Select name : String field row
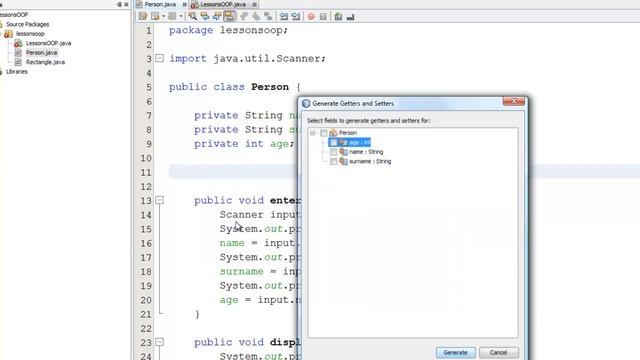 [366, 152]
